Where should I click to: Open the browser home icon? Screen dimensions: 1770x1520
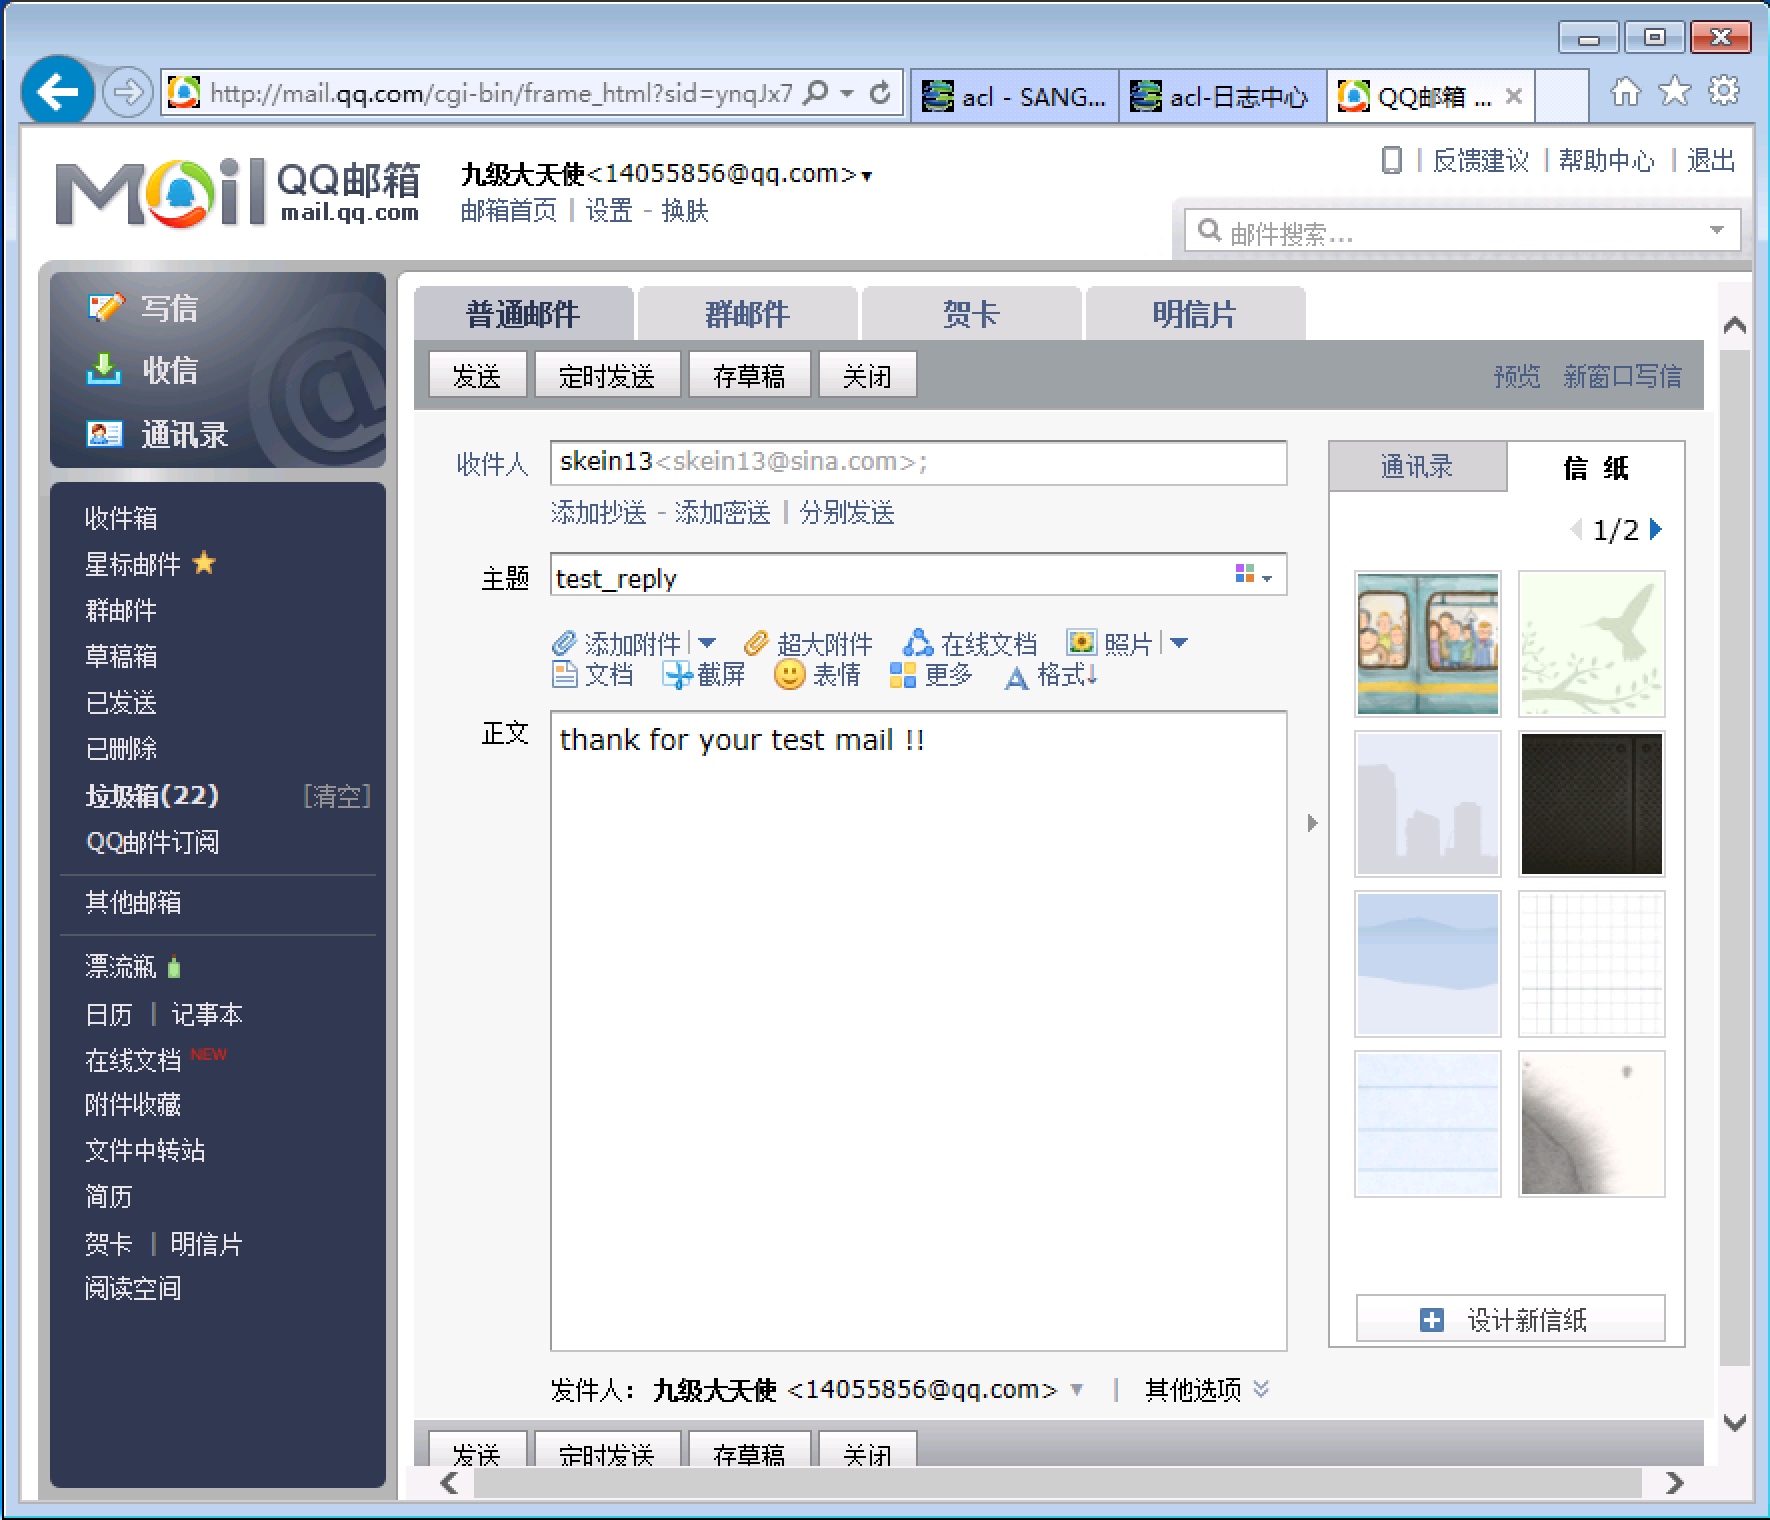click(1626, 92)
